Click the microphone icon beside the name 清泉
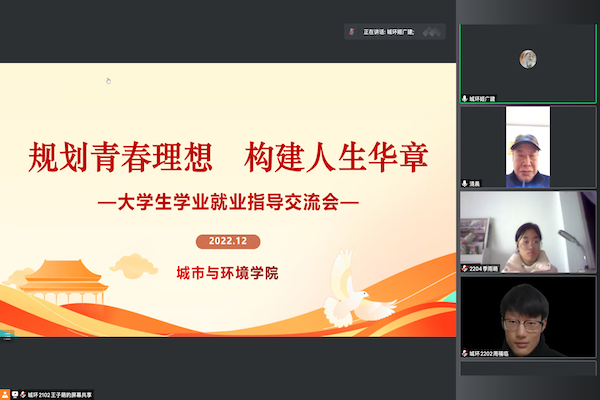 point(465,184)
